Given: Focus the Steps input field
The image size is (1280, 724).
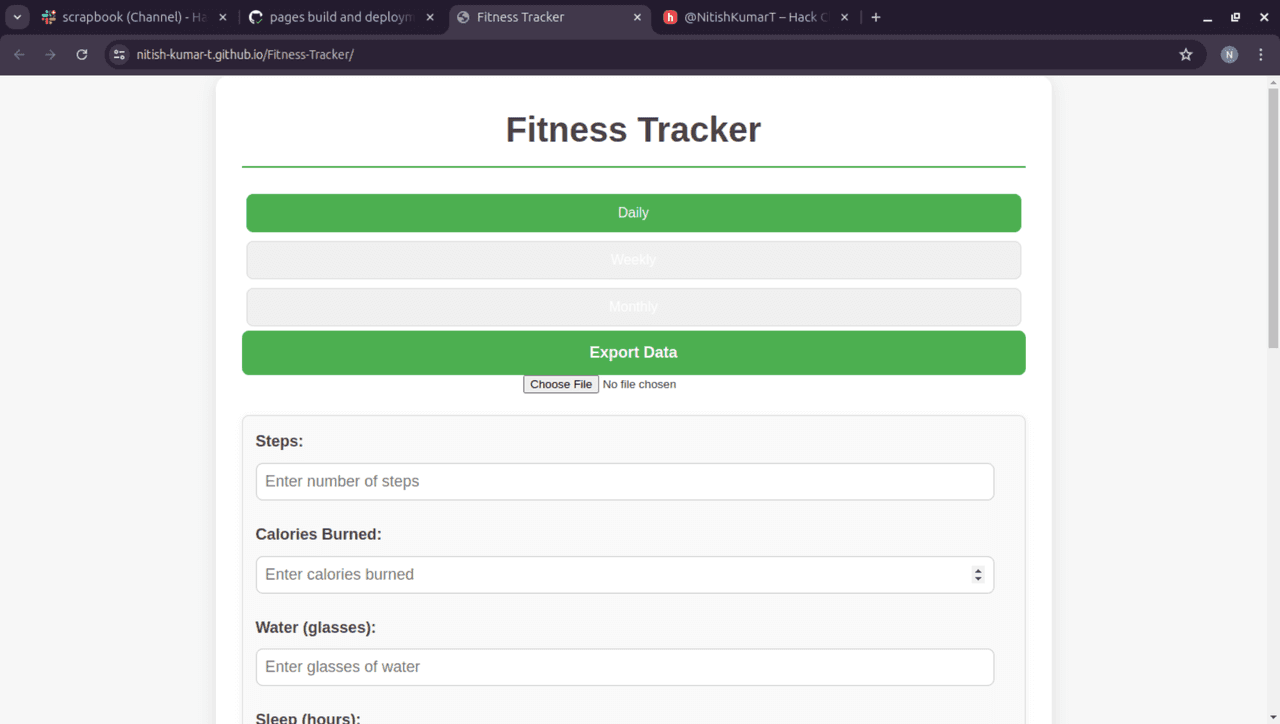Looking at the screenshot, I should [624, 481].
